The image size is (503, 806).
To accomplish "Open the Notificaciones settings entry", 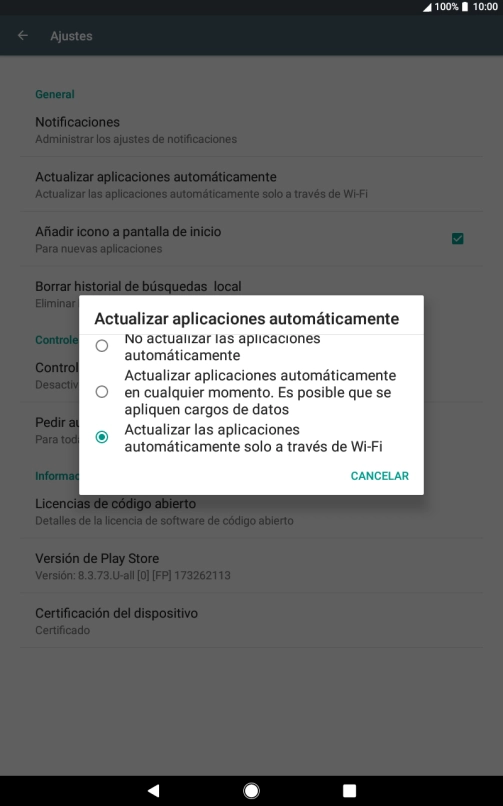I will click(x=251, y=130).
